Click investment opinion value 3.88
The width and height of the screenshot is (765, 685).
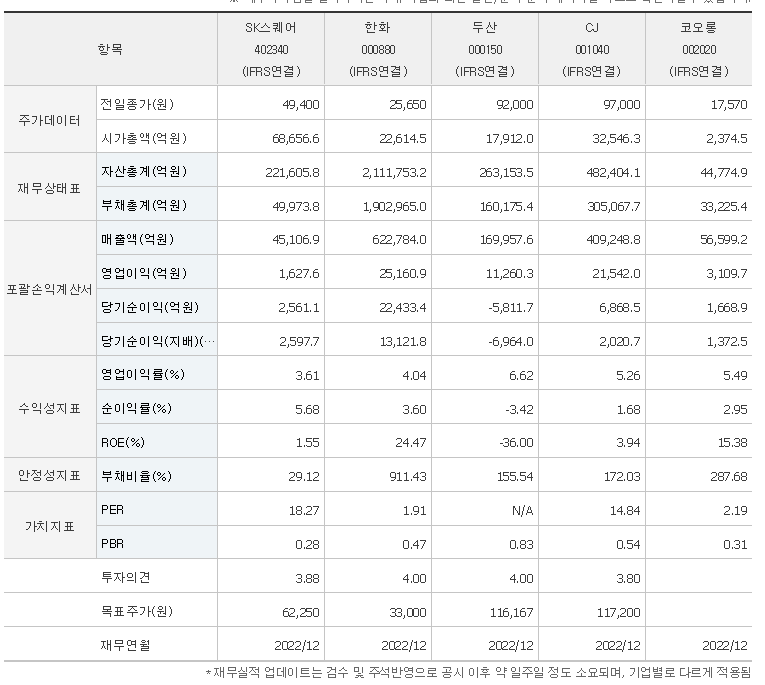pos(307,578)
